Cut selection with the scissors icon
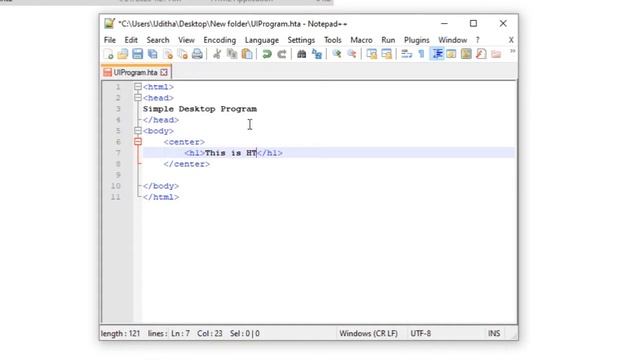 [x=217, y=54]
